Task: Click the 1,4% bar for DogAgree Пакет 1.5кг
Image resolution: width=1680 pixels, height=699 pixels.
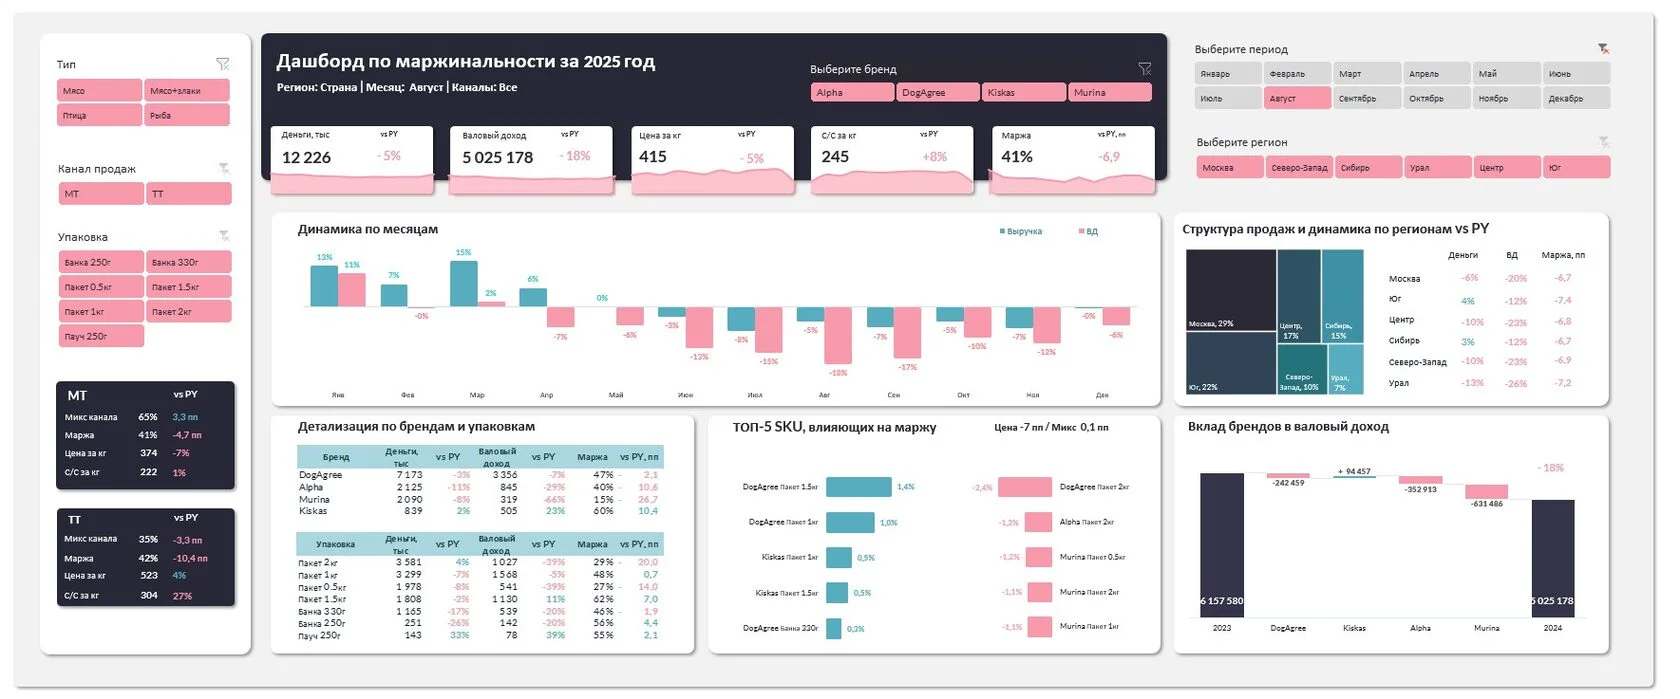Action: (858, 487)
